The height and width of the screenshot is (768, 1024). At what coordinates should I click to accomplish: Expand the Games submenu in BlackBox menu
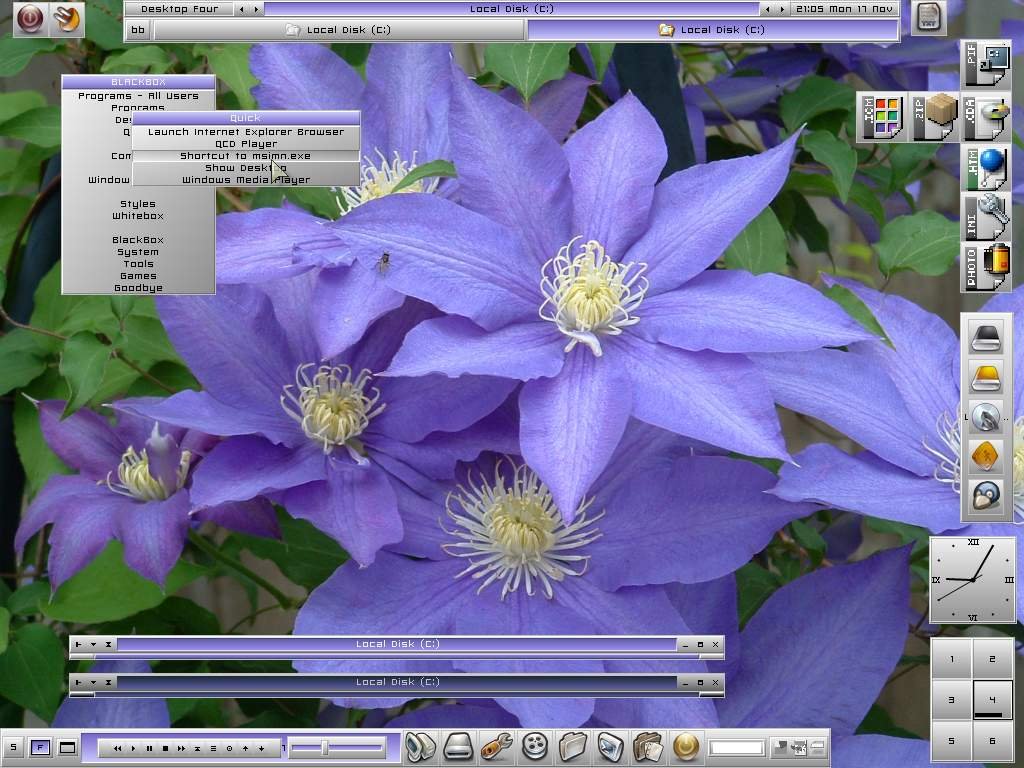pyautogui.click(x=138, y=276)
